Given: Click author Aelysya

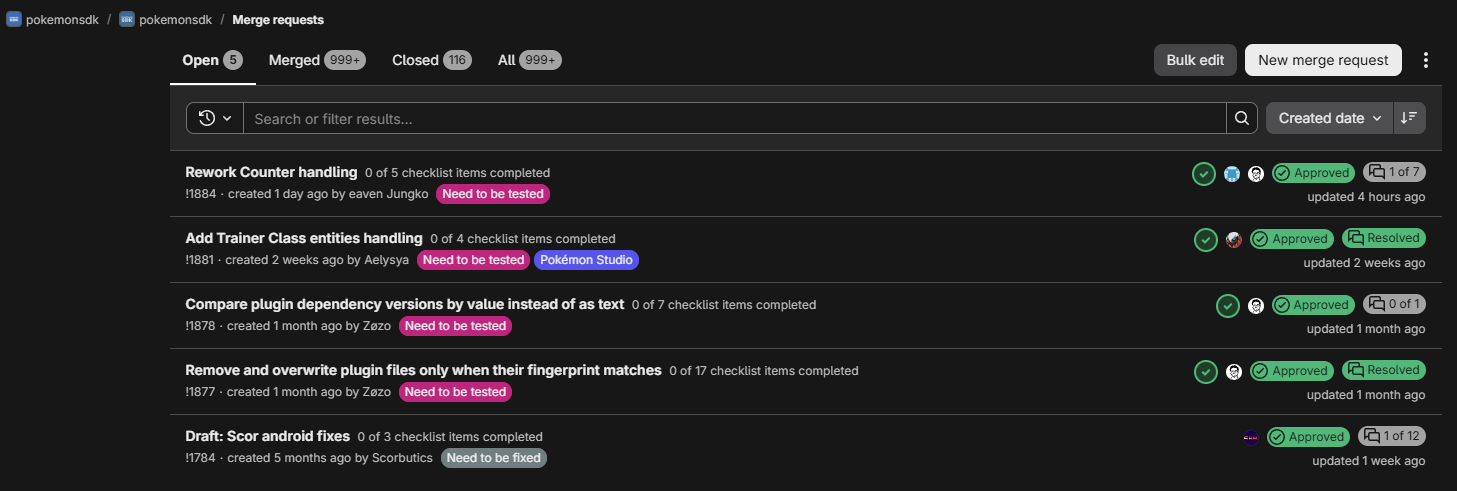Looking at the screenshot, I should (386, 260).
